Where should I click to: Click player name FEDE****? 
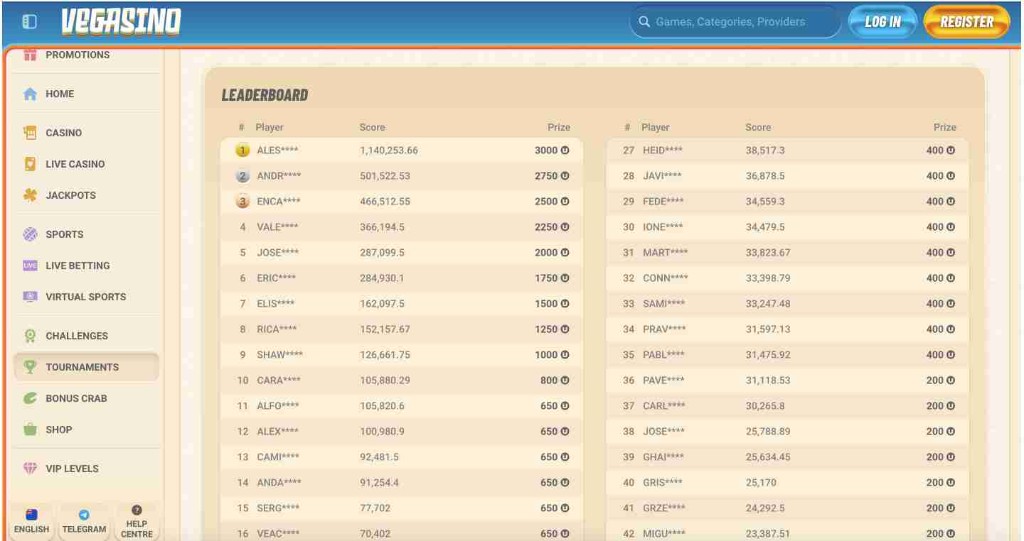[x=664, y=201]
